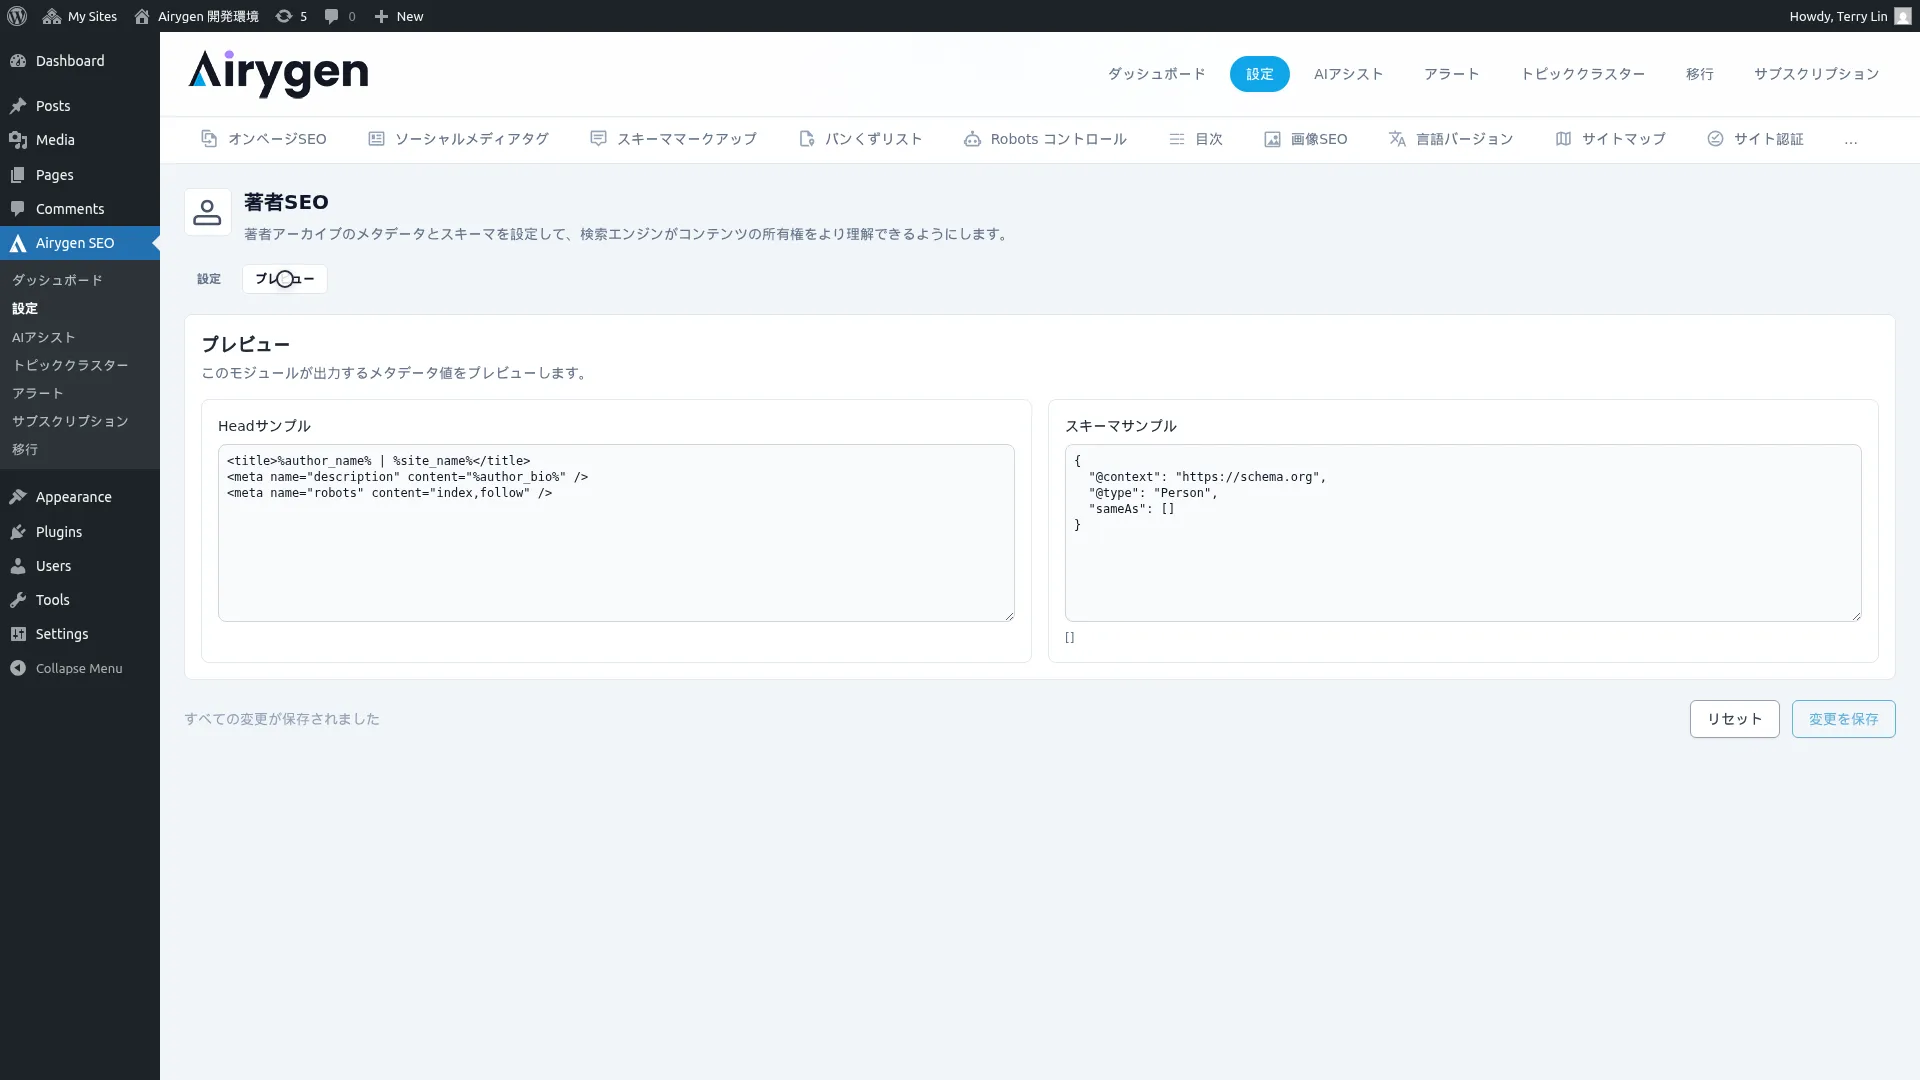
Task: Open Comments in the sidebar
Action: pyautogui.click(x=80, y=209)
